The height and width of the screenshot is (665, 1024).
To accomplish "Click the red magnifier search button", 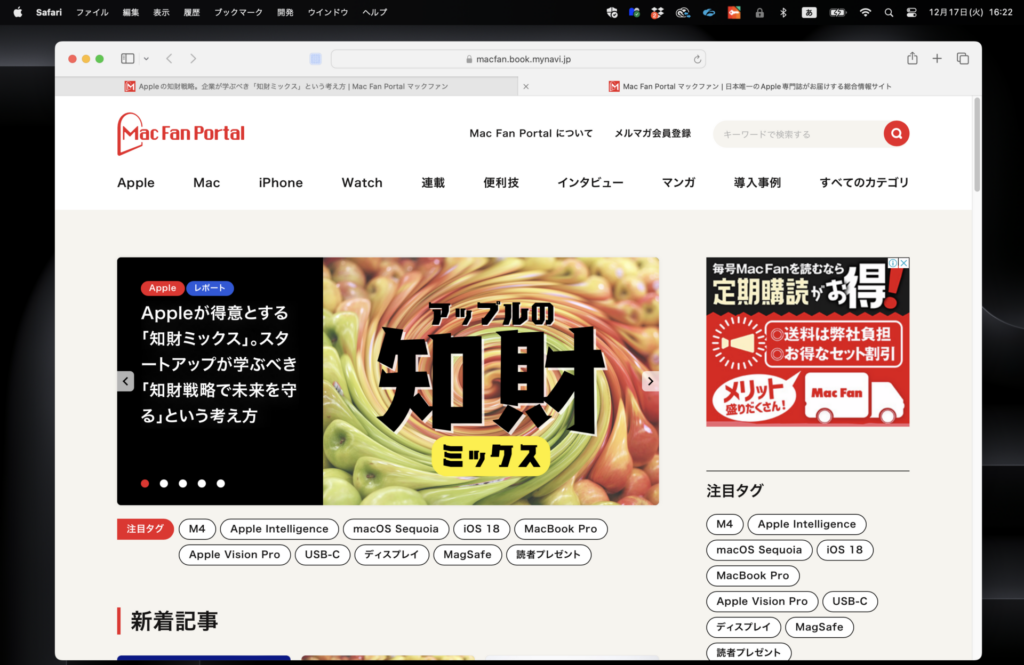I will coord(897,134).
